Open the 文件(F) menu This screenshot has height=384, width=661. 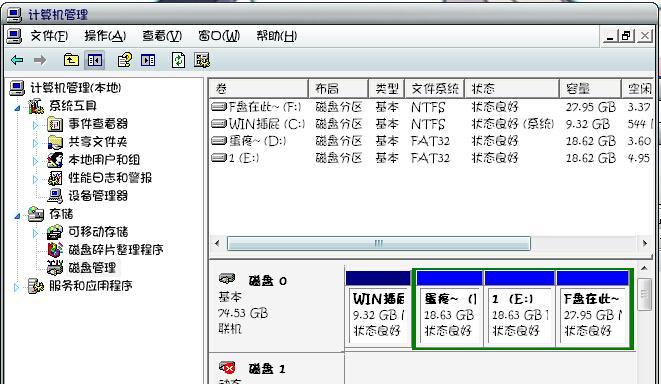click(x=49, y=36)
